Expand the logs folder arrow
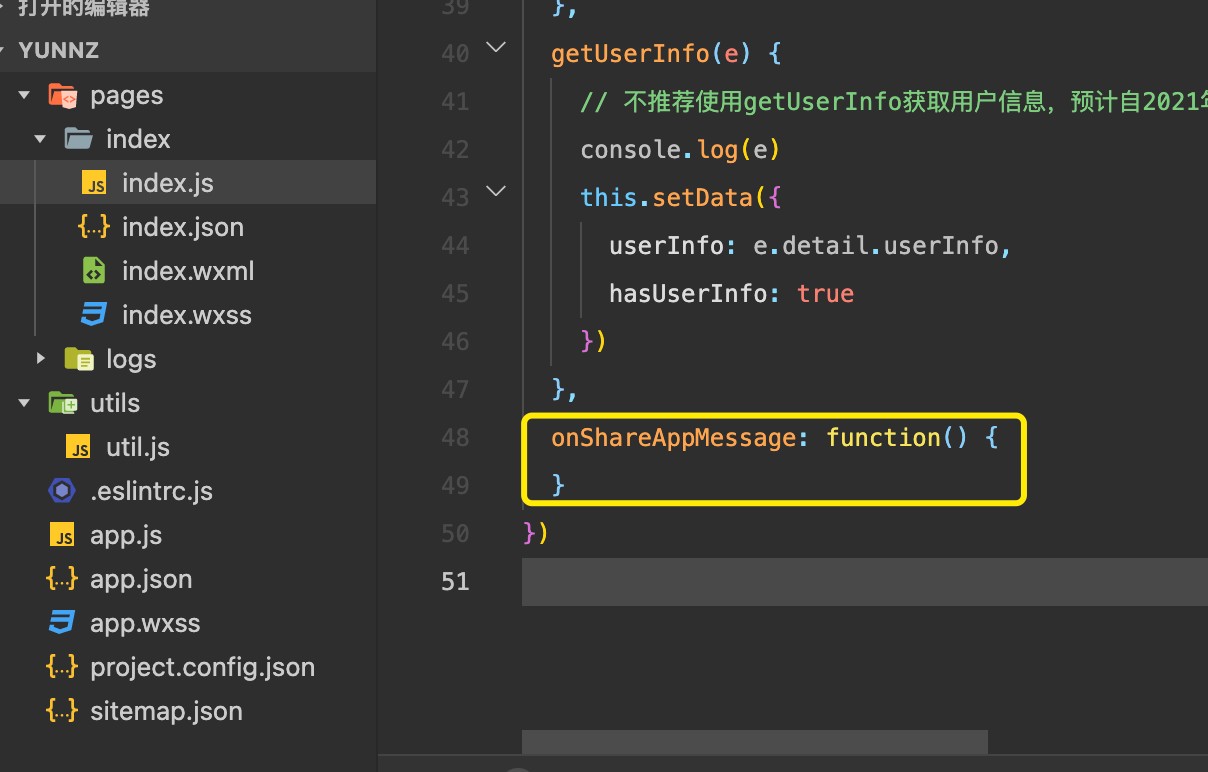 (41, 358)
